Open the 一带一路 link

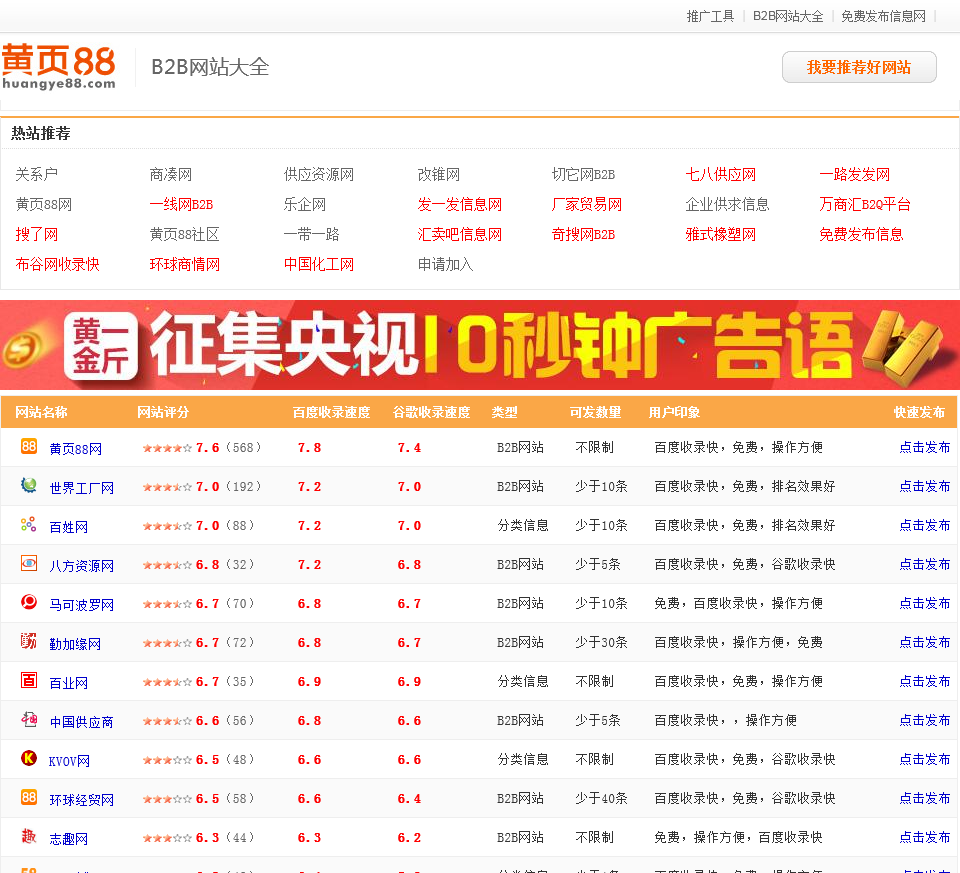[x=312, y=234]
